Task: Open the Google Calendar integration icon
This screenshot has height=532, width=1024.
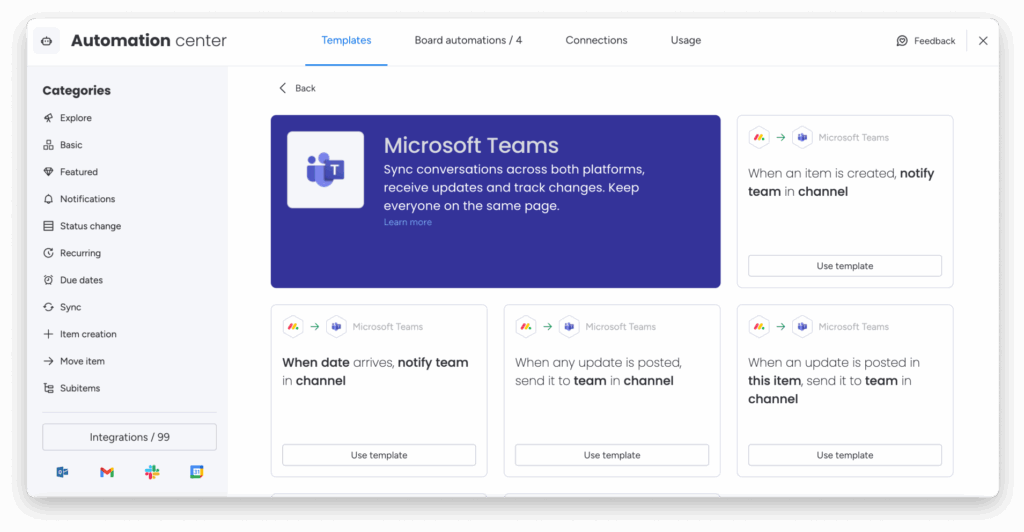Action: (197, 472)
